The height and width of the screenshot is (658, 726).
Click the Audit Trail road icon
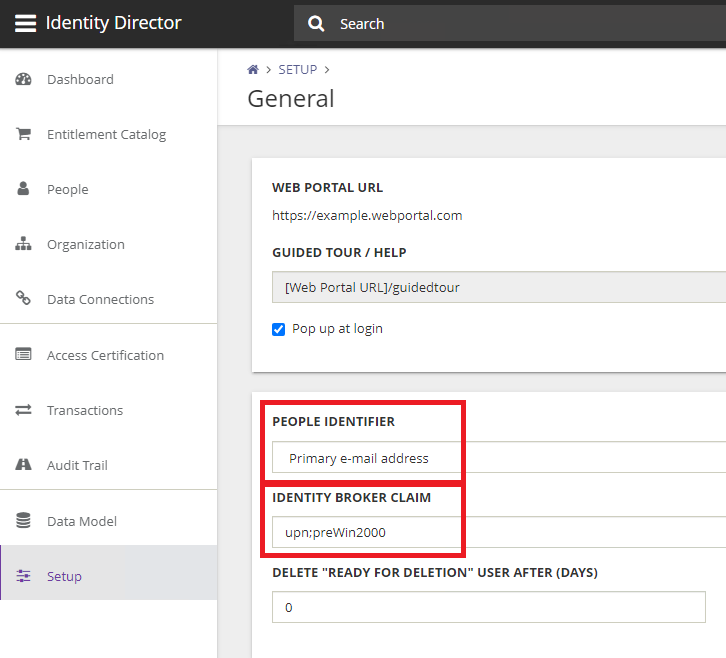coord(24,465)
